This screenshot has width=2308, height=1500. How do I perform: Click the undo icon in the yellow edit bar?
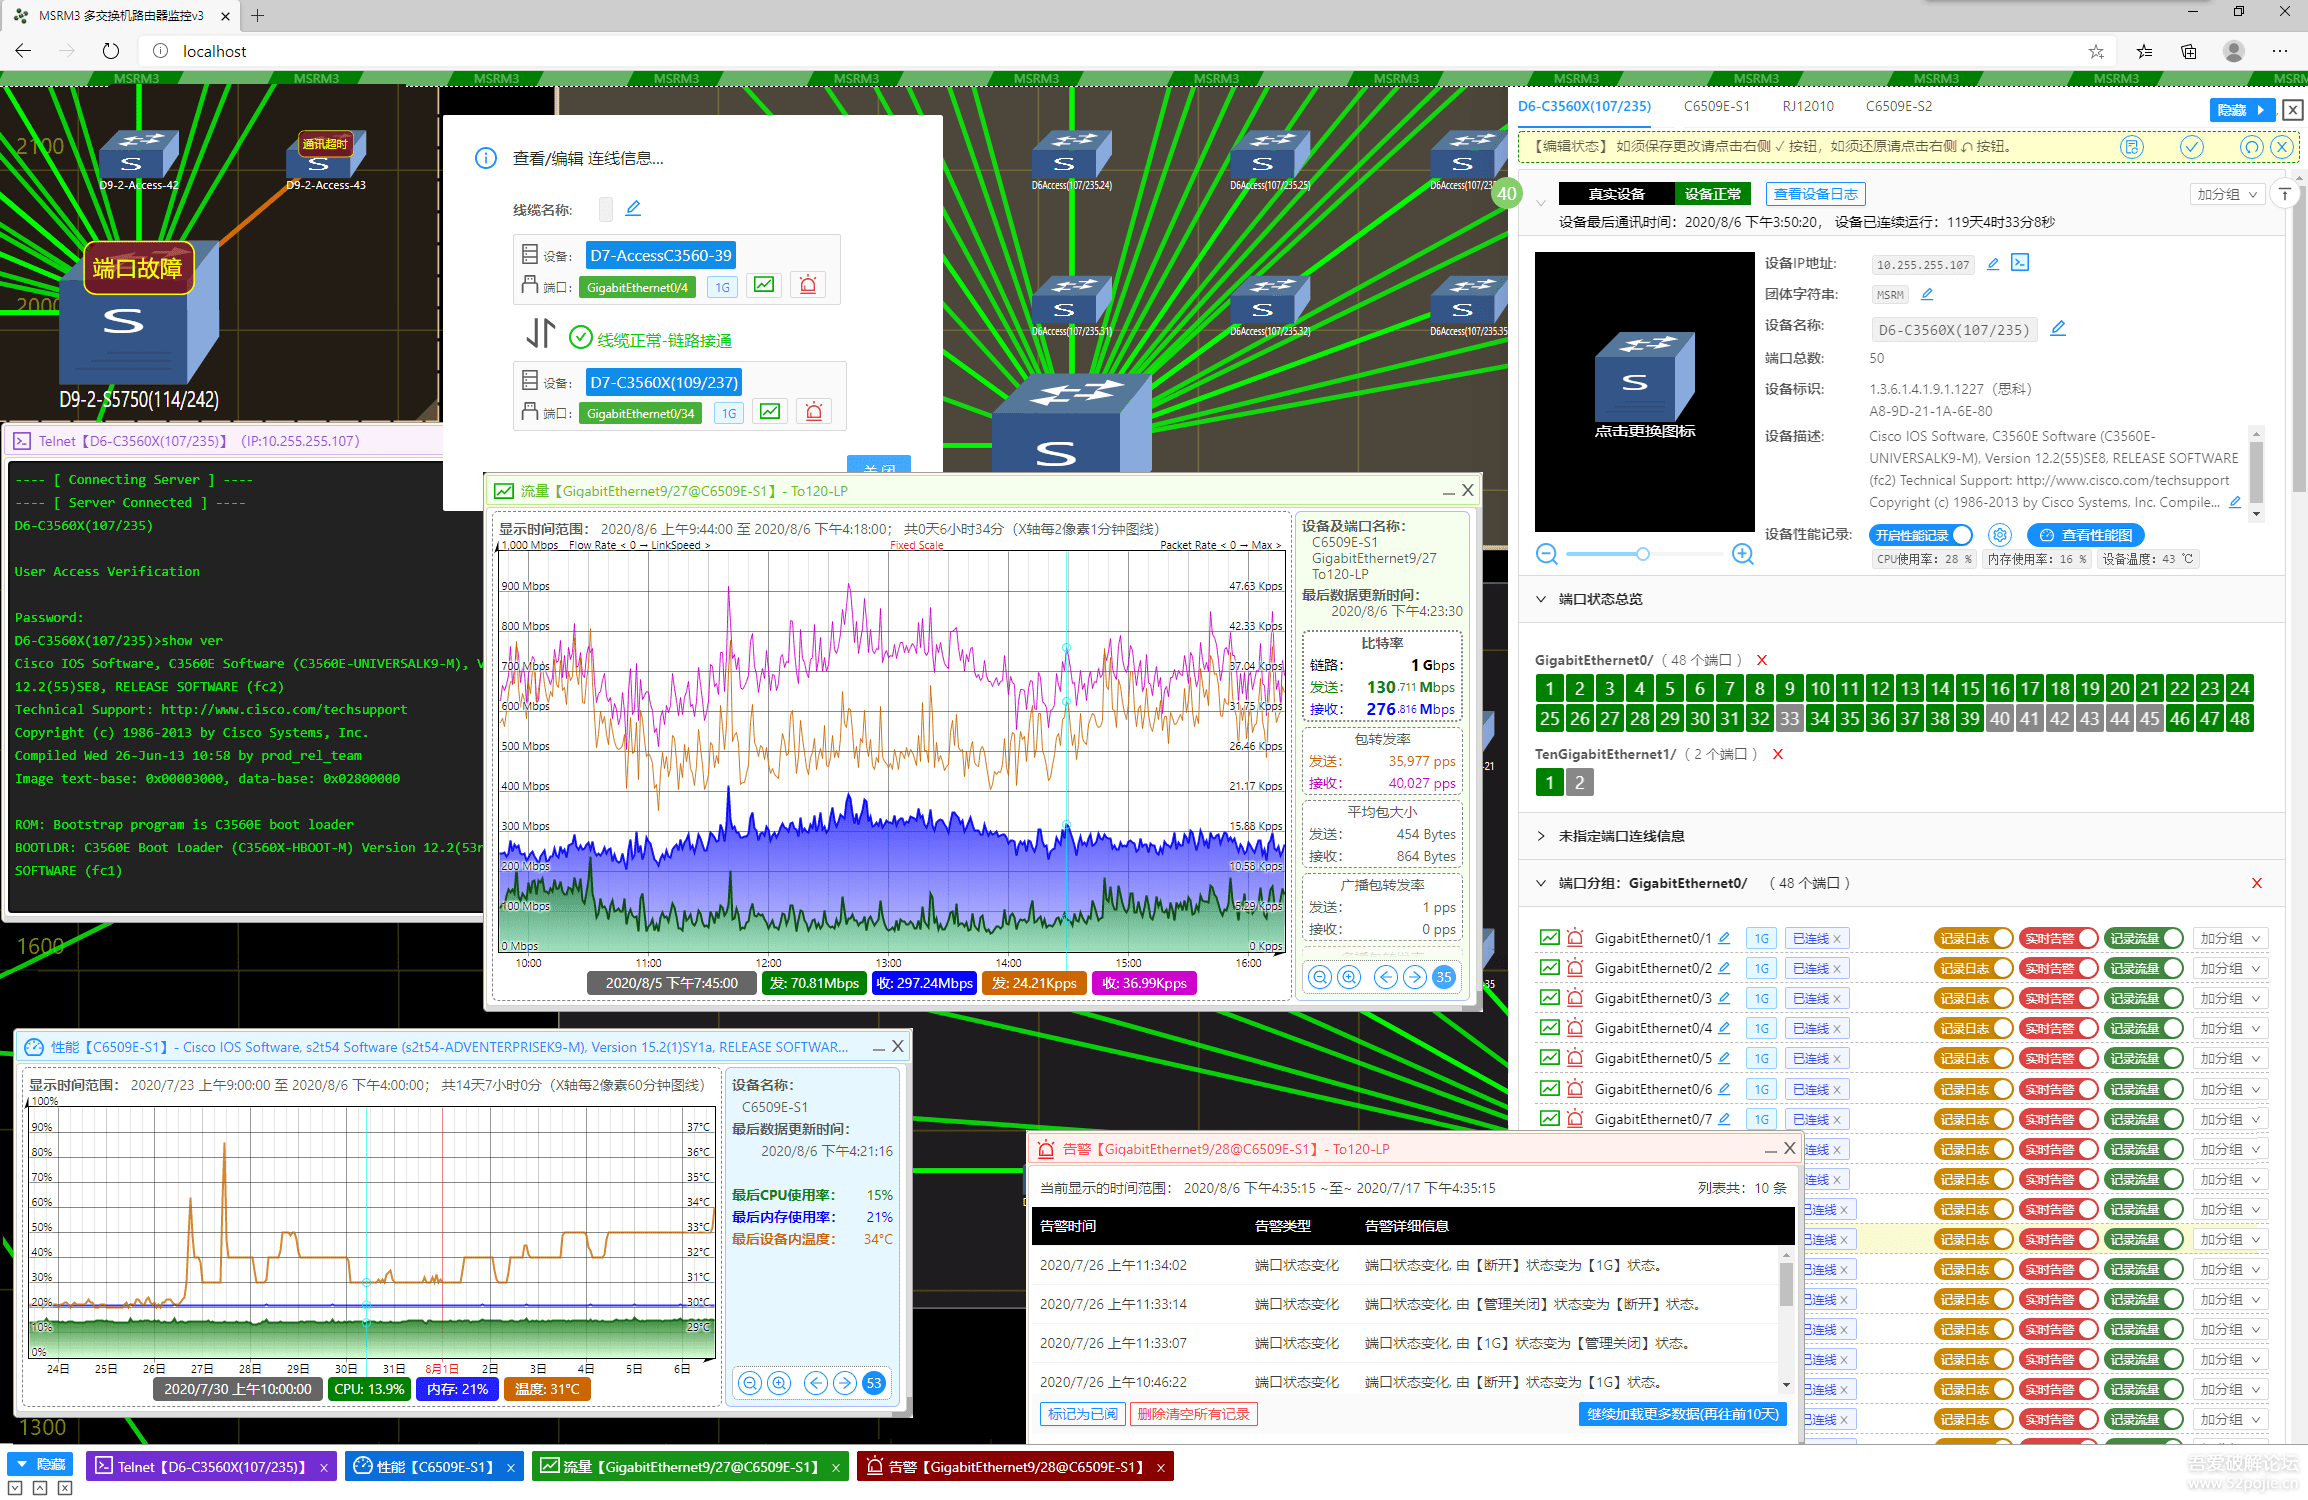2251,147
